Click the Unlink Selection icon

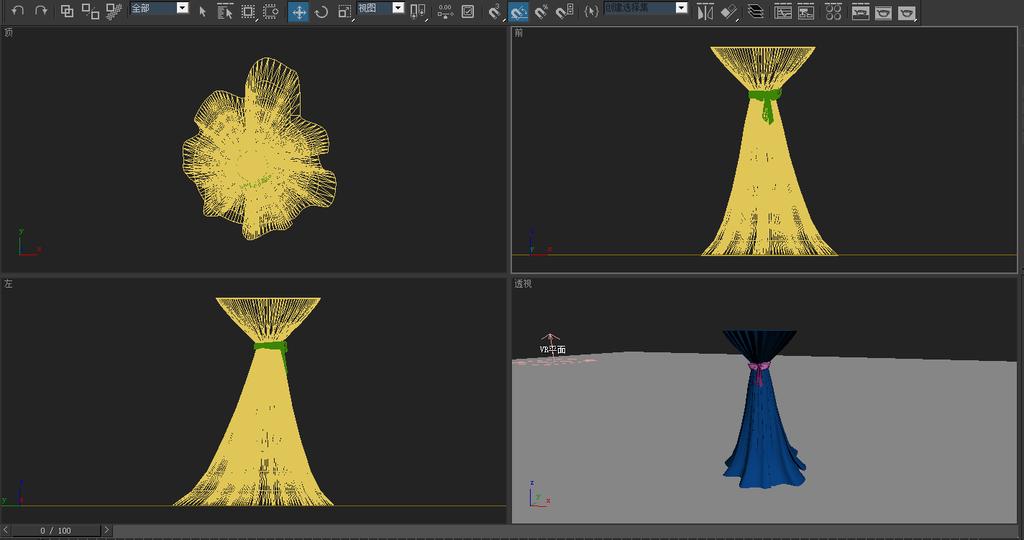click(x=90, y=11)
